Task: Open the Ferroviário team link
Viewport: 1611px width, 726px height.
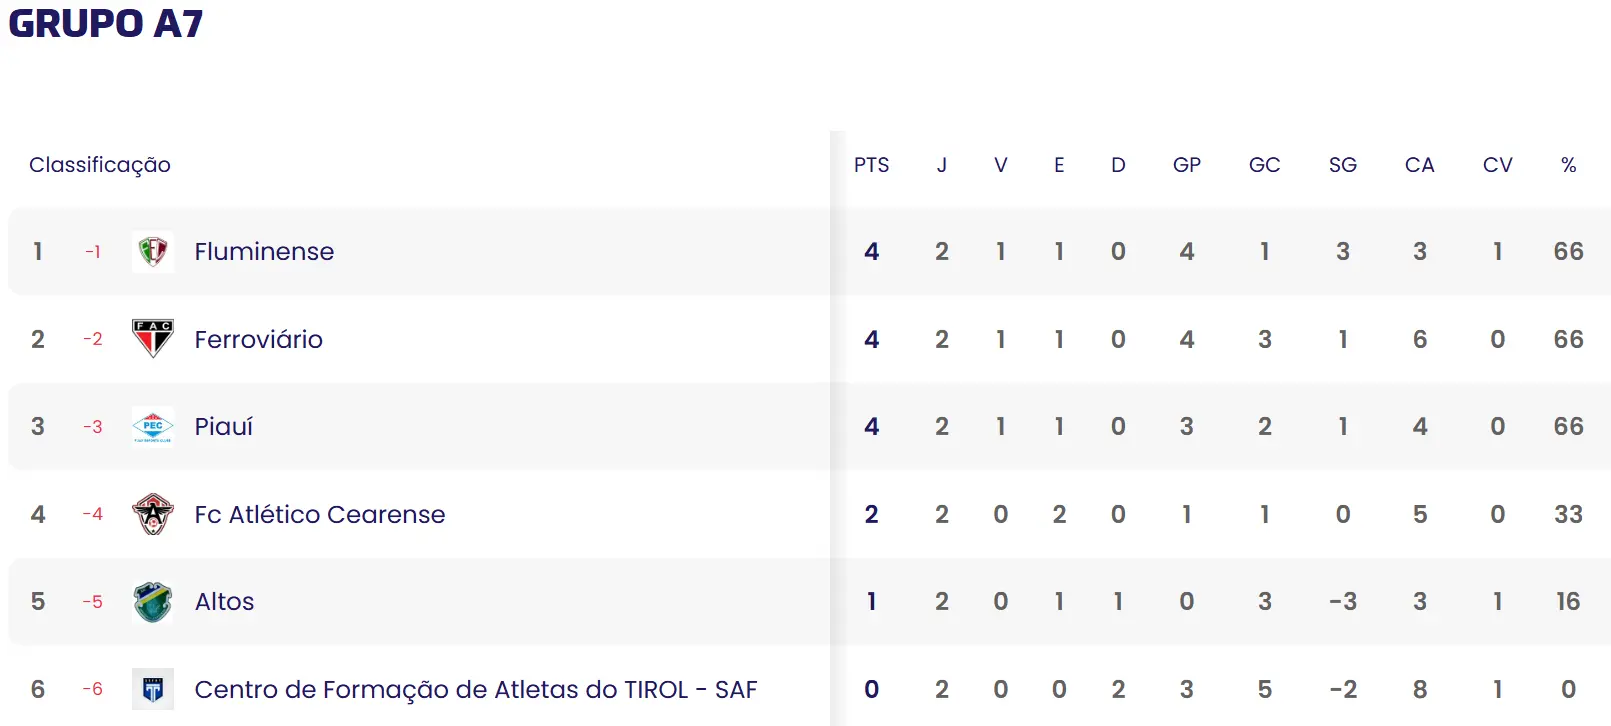Action: [x=258, y=339]
